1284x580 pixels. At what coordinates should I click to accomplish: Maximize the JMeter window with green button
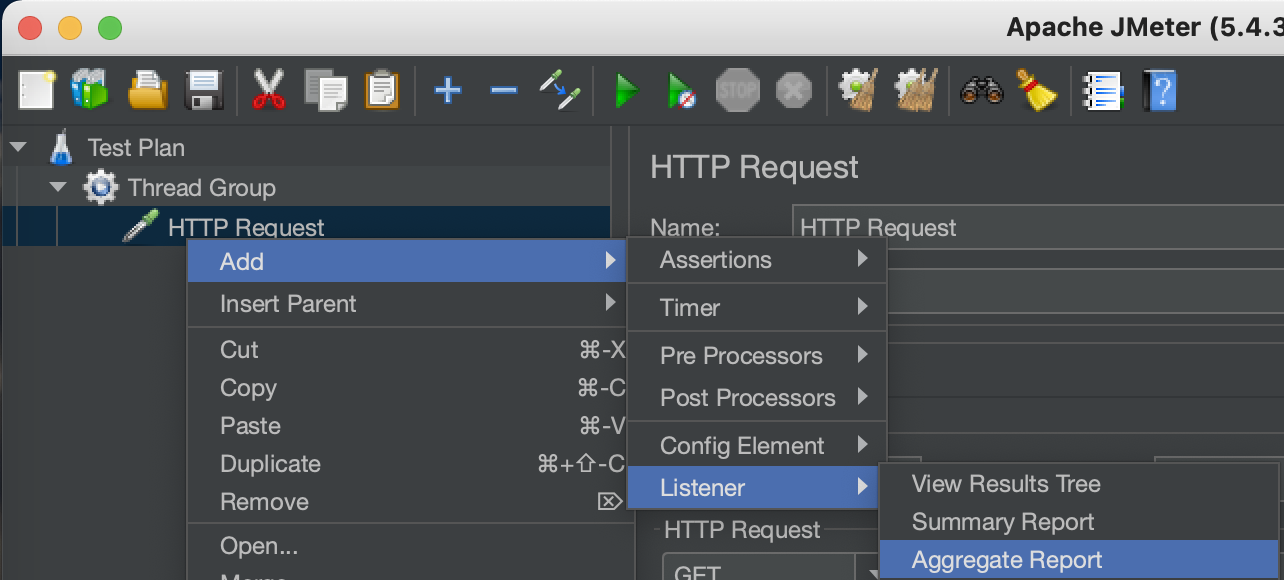110,28
